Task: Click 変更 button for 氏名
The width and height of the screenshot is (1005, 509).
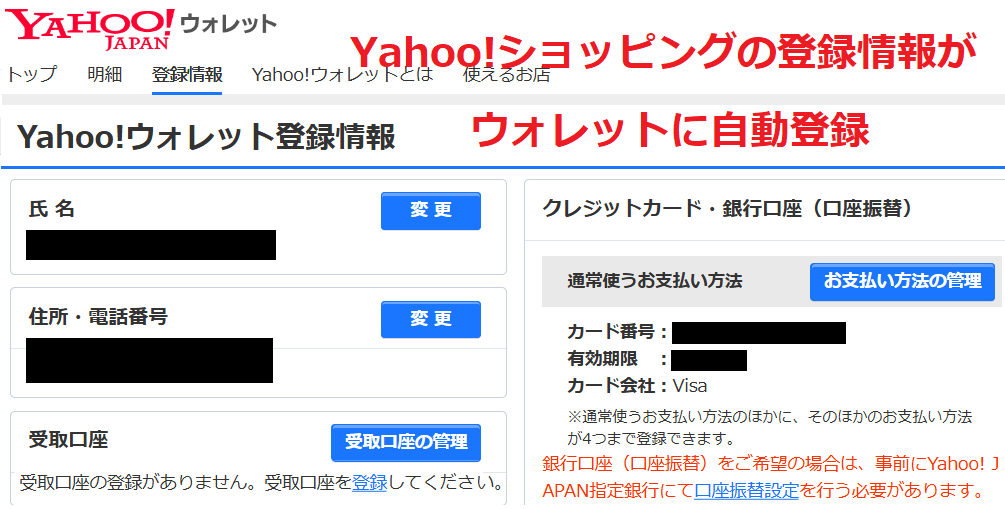Action: pyautogui.click(x=431, y=210)
